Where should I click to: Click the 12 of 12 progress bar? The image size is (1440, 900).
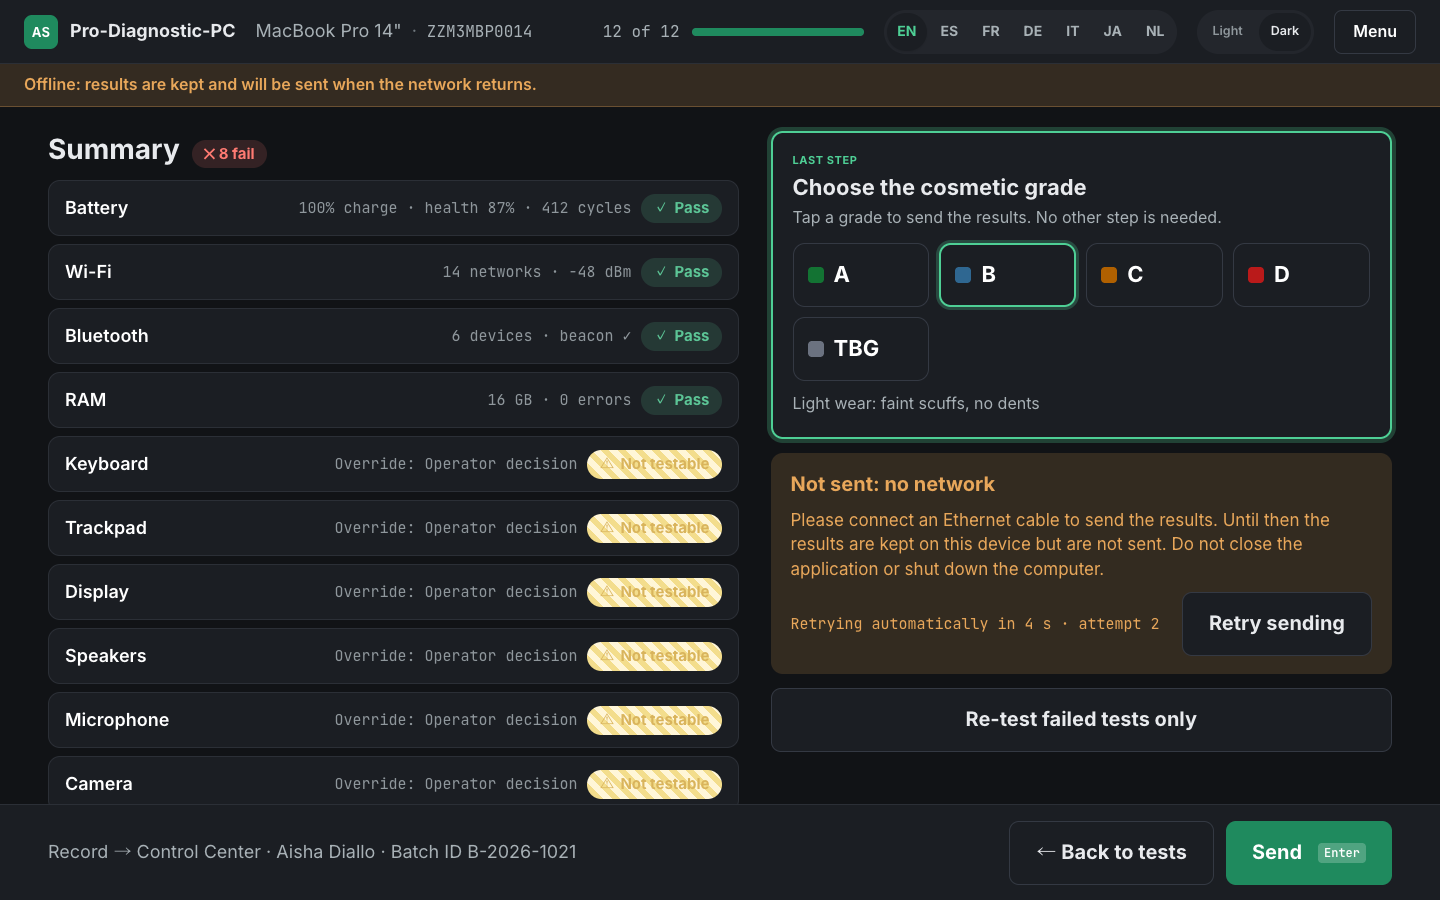pyautogui.click(x=778, y=32)
